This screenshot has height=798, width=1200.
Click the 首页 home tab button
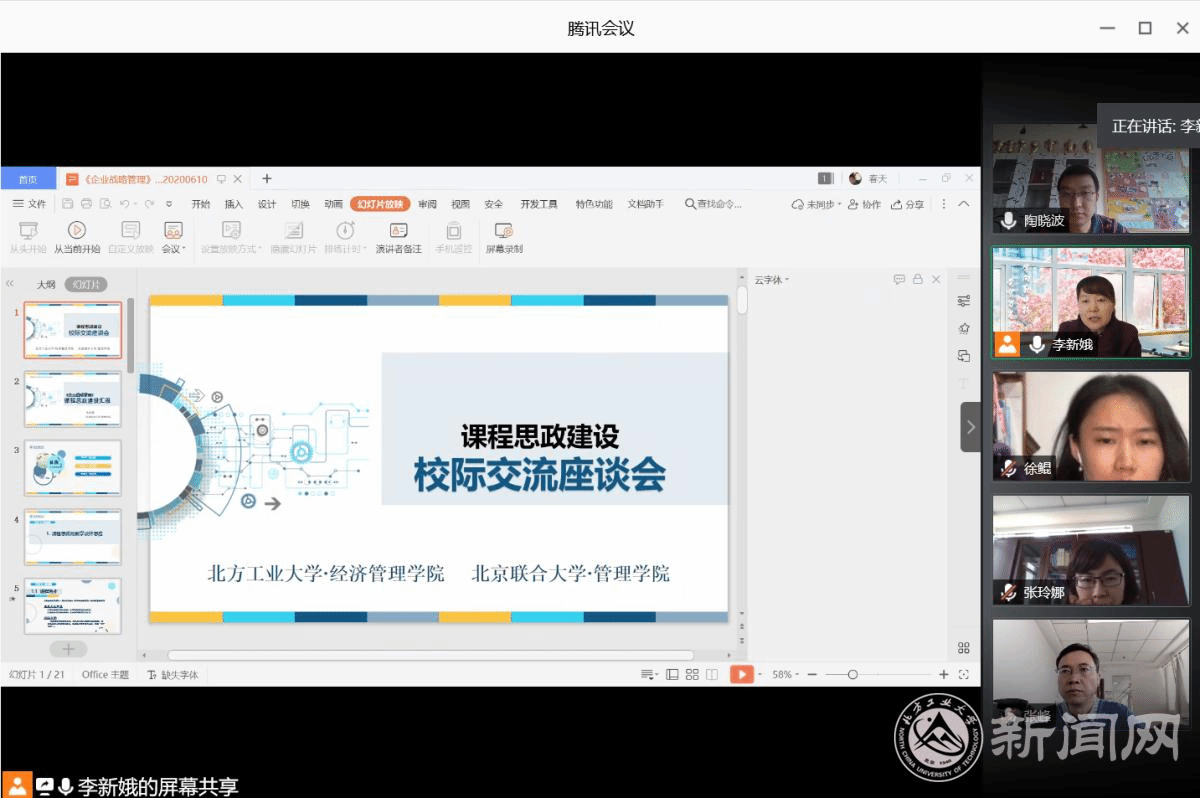pyautogui.click(x=28, y=179)
